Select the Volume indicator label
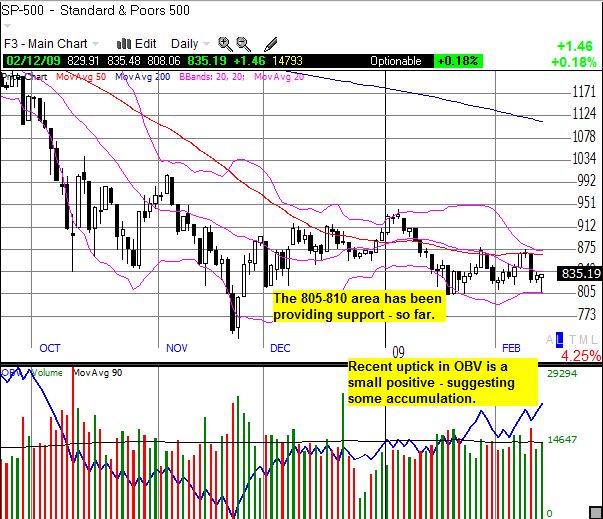Screen dimensions: 603x519 point(47,373)
